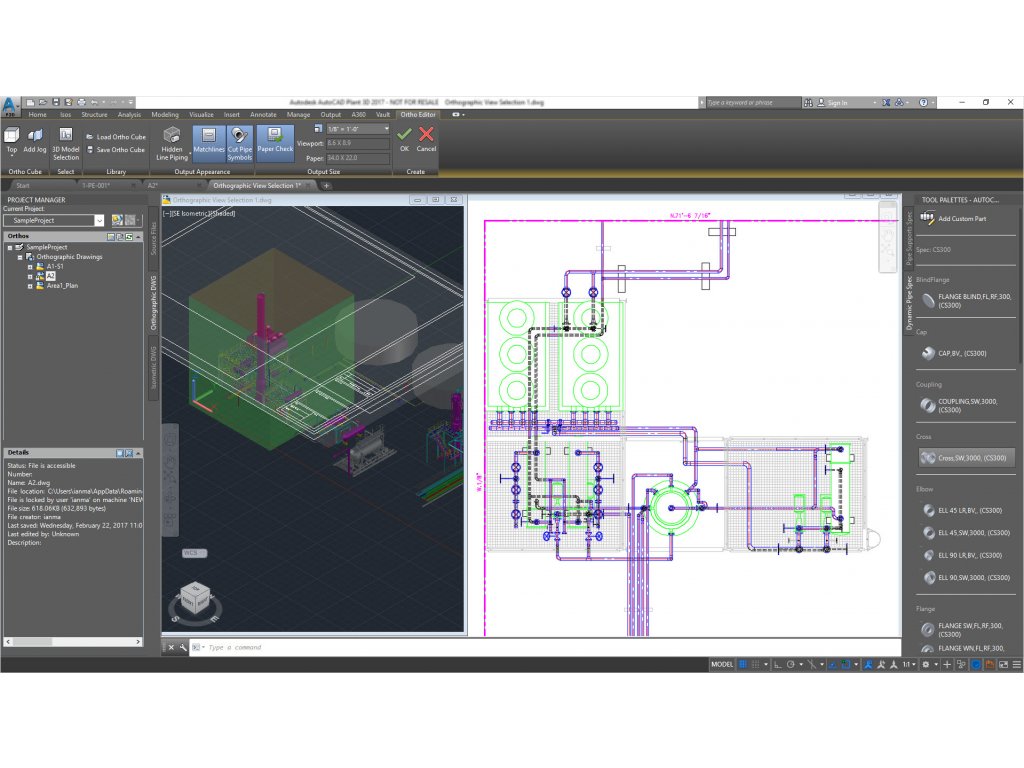Expand the Area1_Plan tree node
This screenshot has width=1024, height=768.
coord(30,286)
